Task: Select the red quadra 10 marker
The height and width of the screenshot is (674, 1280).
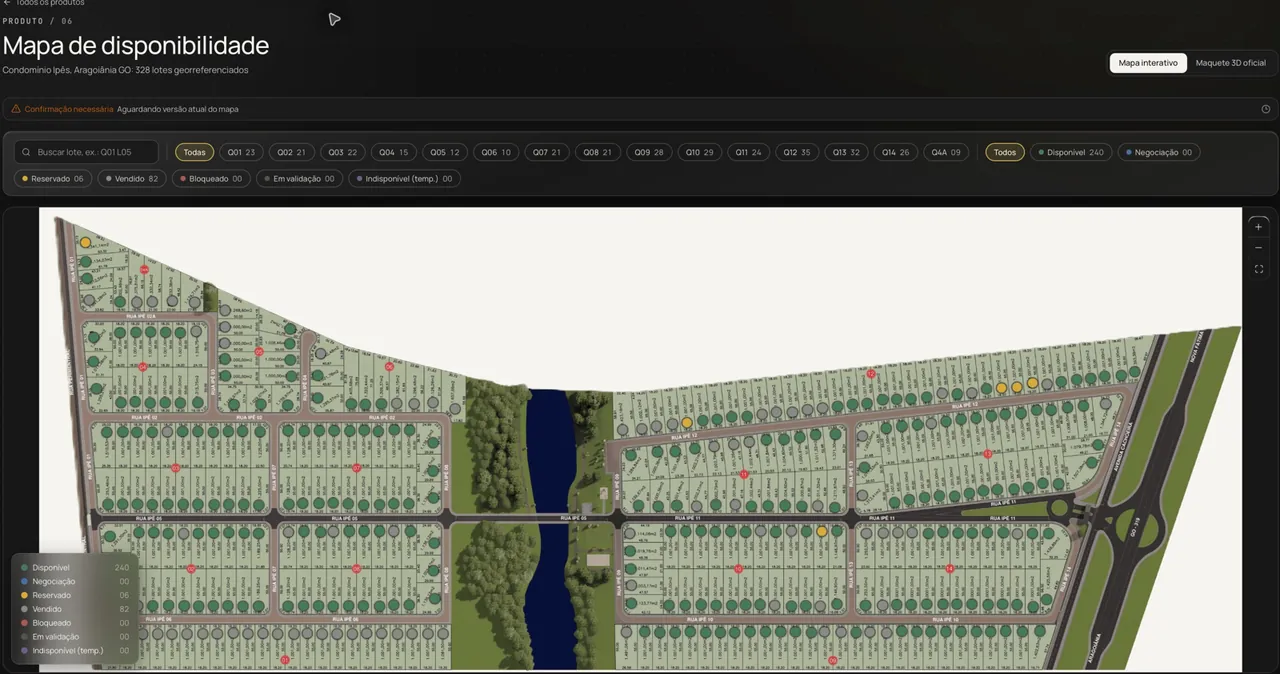Action: [x=738, y=569]
